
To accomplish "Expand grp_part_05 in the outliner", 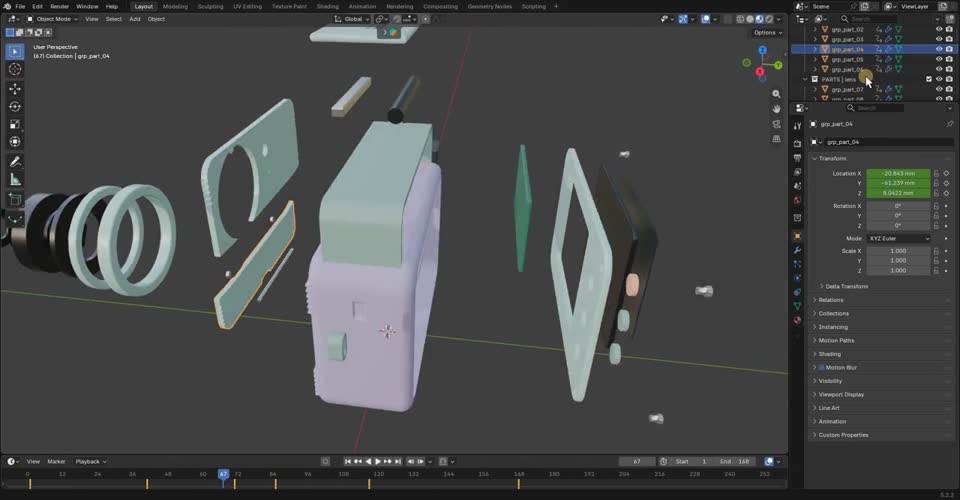I will [x=815, y=59].
